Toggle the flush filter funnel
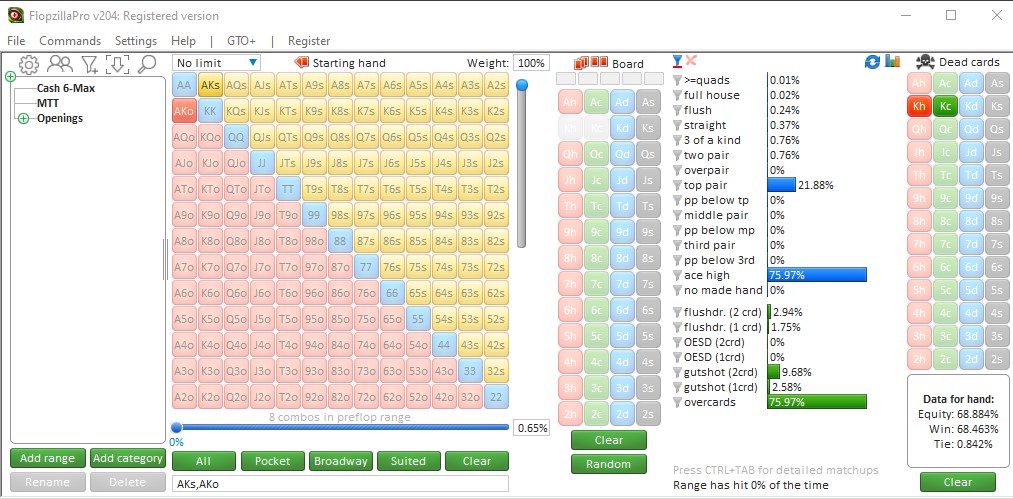The width and height of the screenshot is (1013, 499). coord(678,110)
